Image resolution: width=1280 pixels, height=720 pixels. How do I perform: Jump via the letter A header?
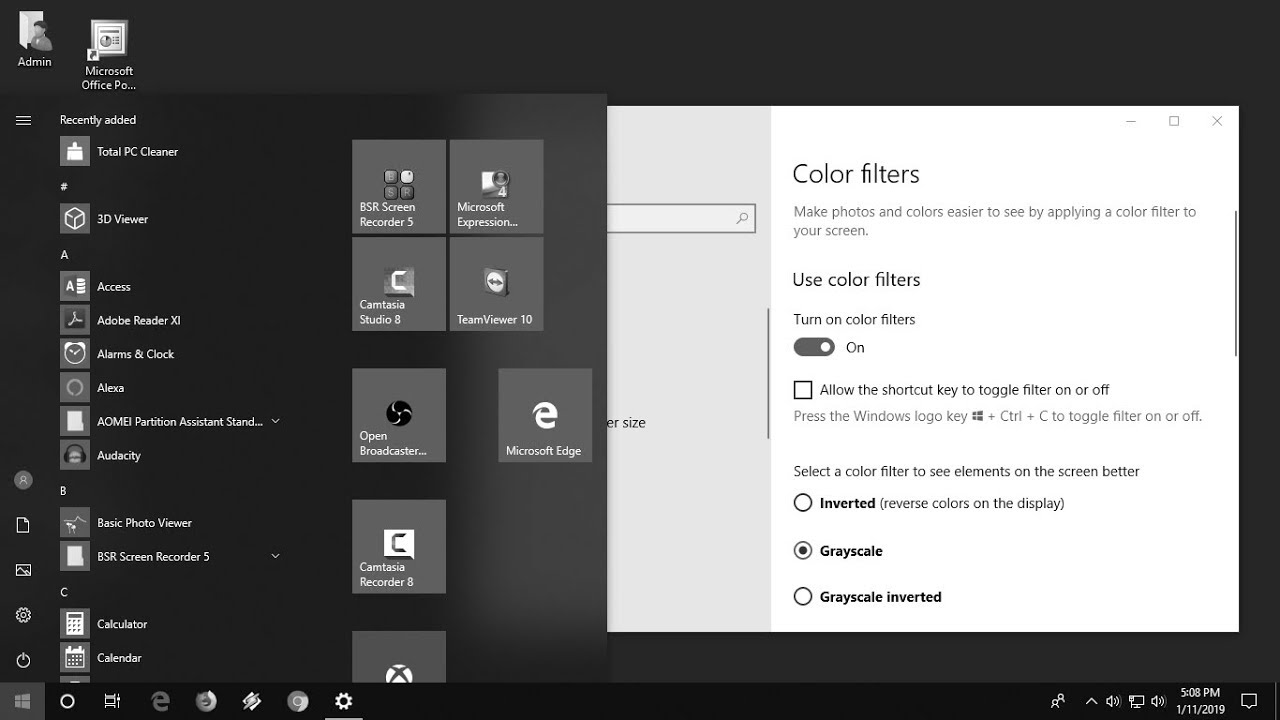(64, 255)
